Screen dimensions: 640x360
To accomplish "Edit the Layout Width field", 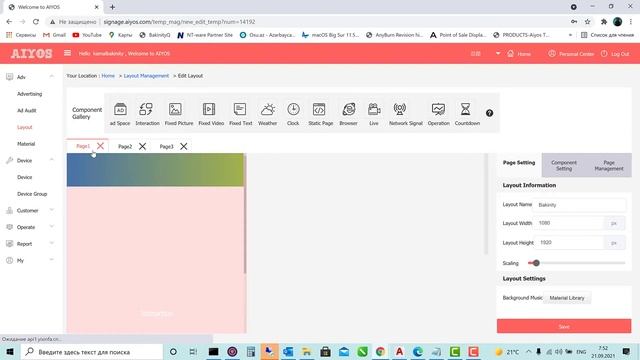I will tap(569, 223).
